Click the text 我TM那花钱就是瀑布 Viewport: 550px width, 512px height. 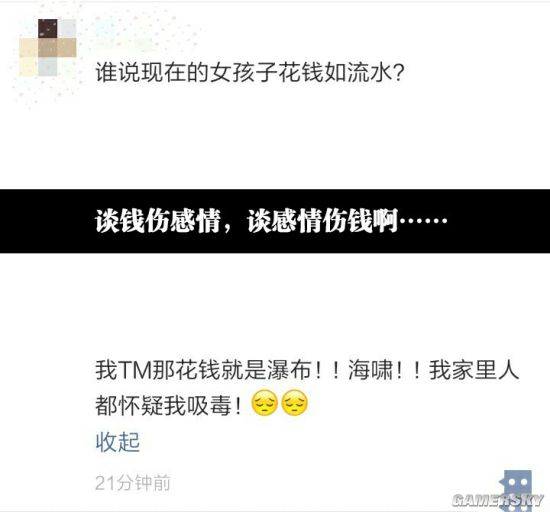(x=203, y=370)
